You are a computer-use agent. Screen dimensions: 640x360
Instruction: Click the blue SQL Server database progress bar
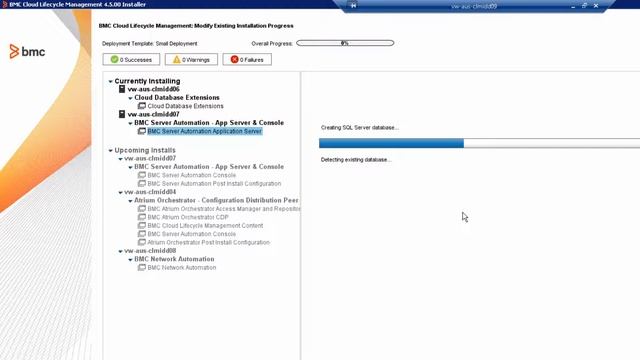(480, 143)
